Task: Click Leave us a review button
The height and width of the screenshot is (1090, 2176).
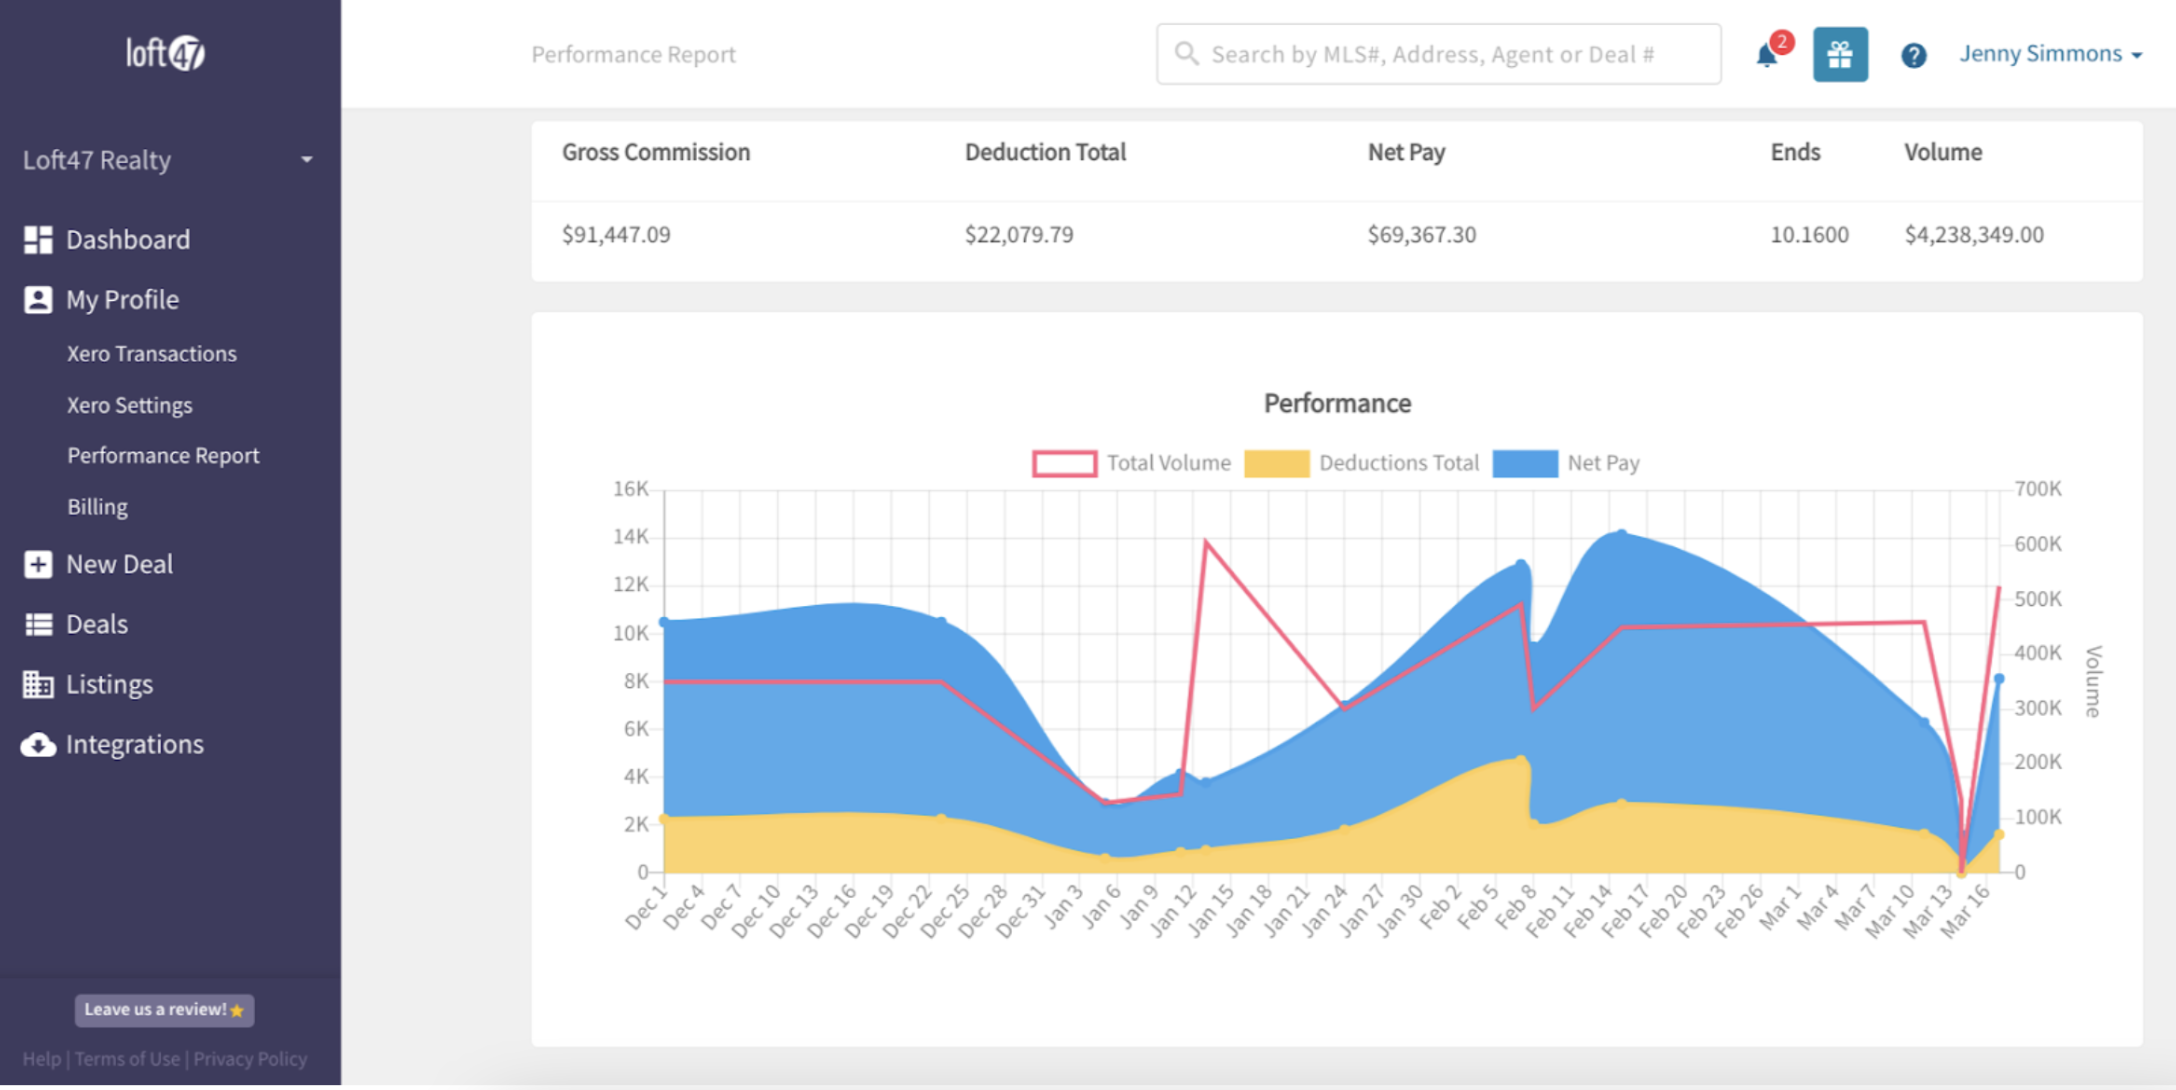Action: (x=165, y=1010)
